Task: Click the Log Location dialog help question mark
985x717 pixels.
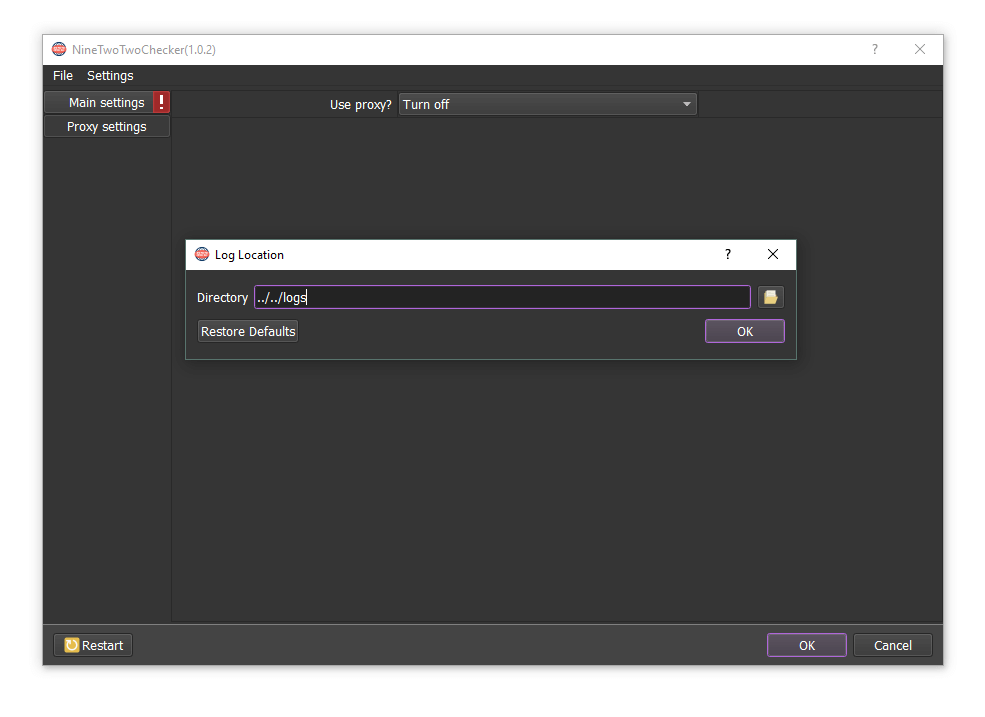Action: [727, 255]
